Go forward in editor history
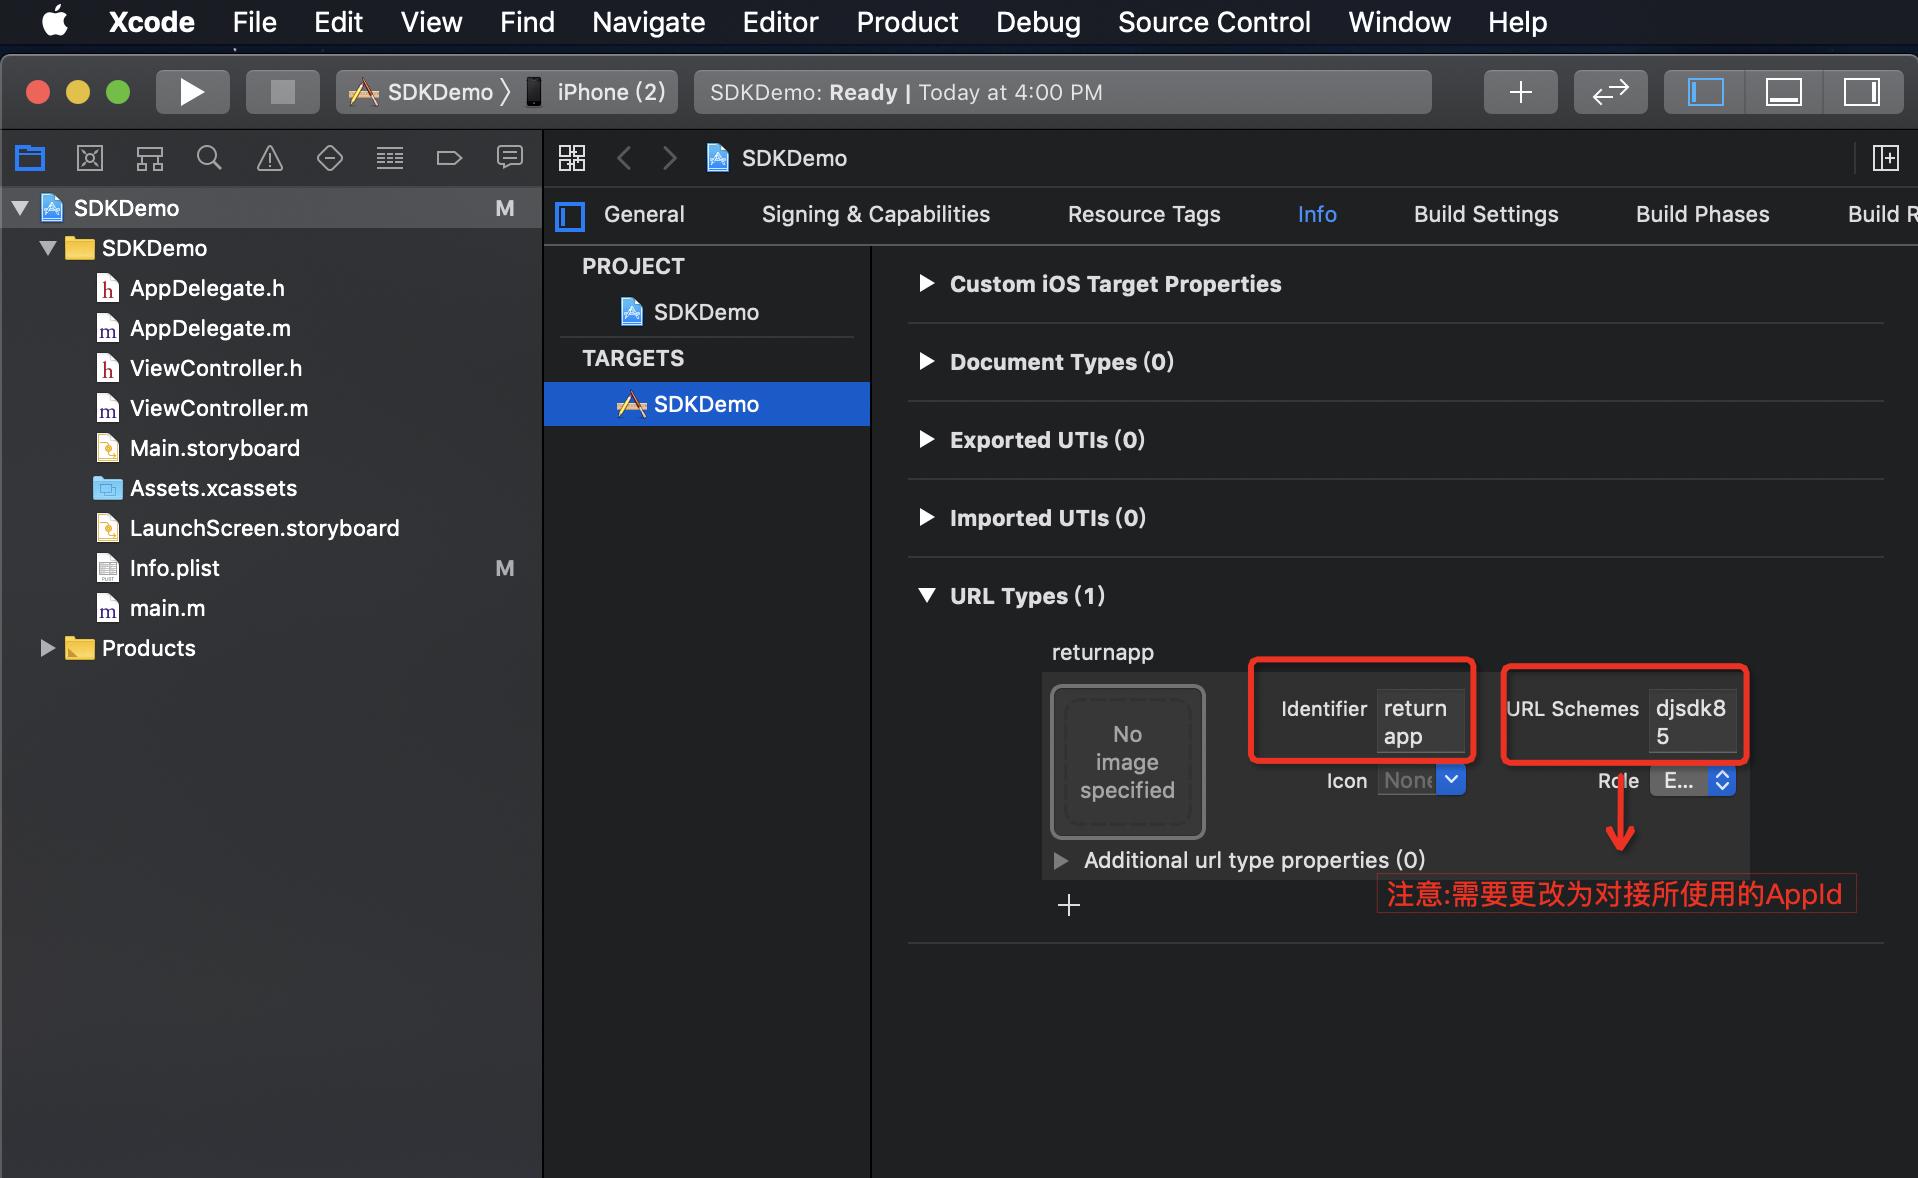 670,158
